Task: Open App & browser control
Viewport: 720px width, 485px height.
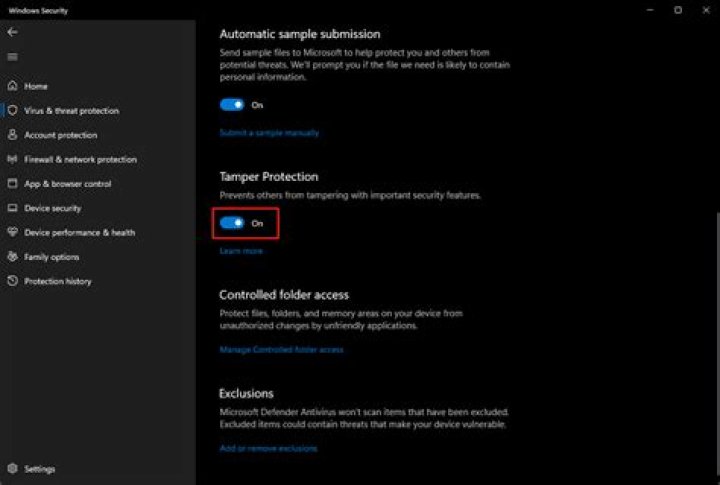Action: [68, 184]
